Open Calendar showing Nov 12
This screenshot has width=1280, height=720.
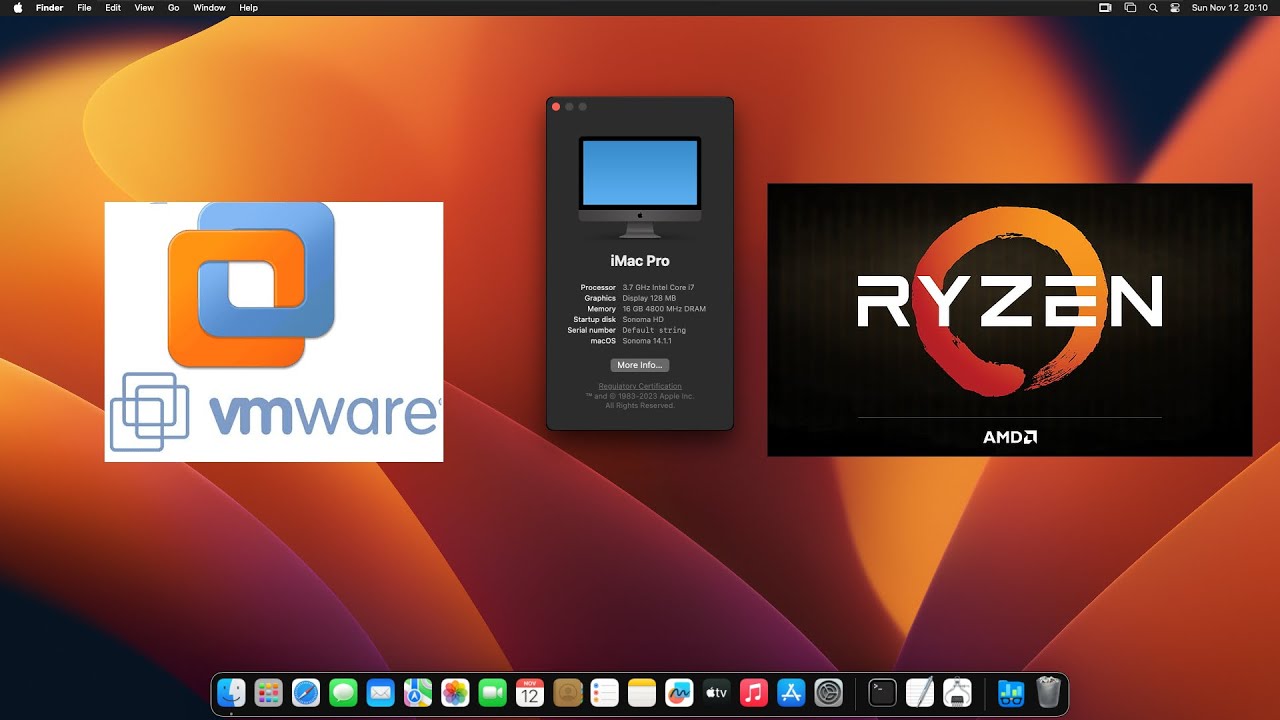529,692
